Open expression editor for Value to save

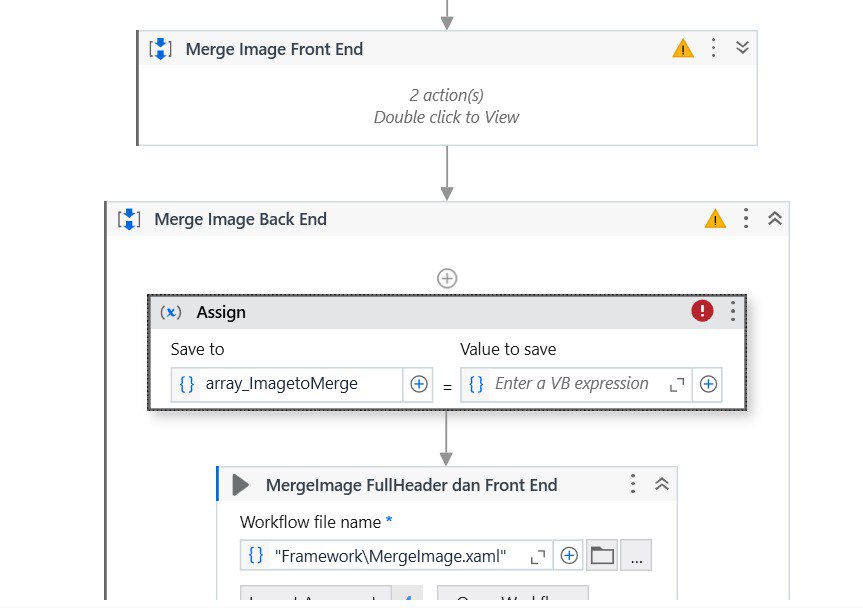pos(677,385)
